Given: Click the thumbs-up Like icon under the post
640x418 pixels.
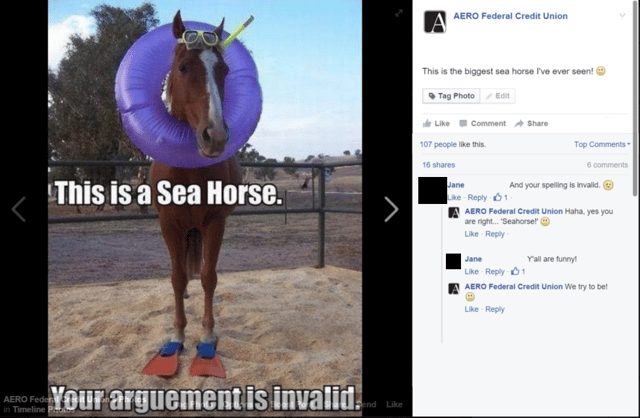Looking at the screenshot, I should tap(427, 123).
